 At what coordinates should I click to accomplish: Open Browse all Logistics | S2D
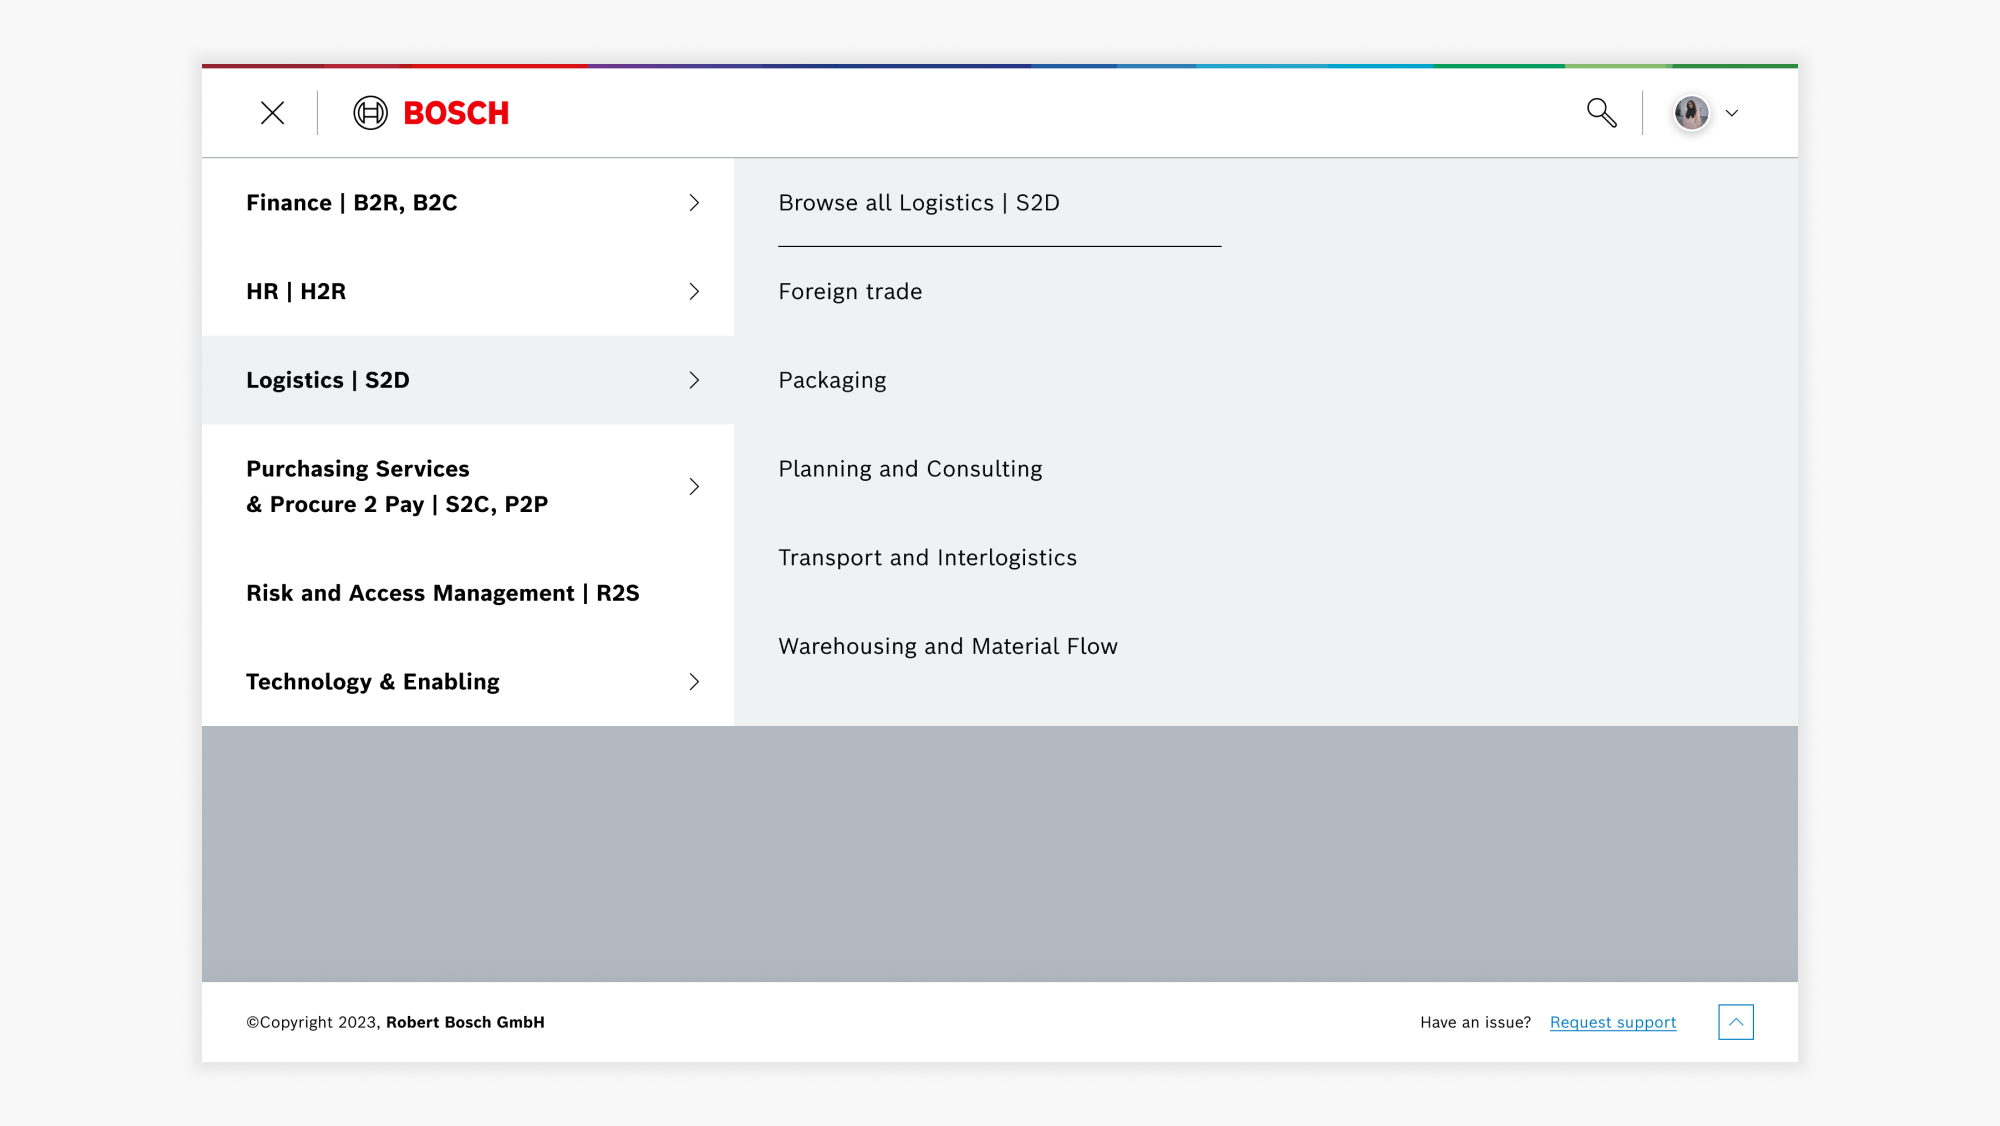(918, 203)
